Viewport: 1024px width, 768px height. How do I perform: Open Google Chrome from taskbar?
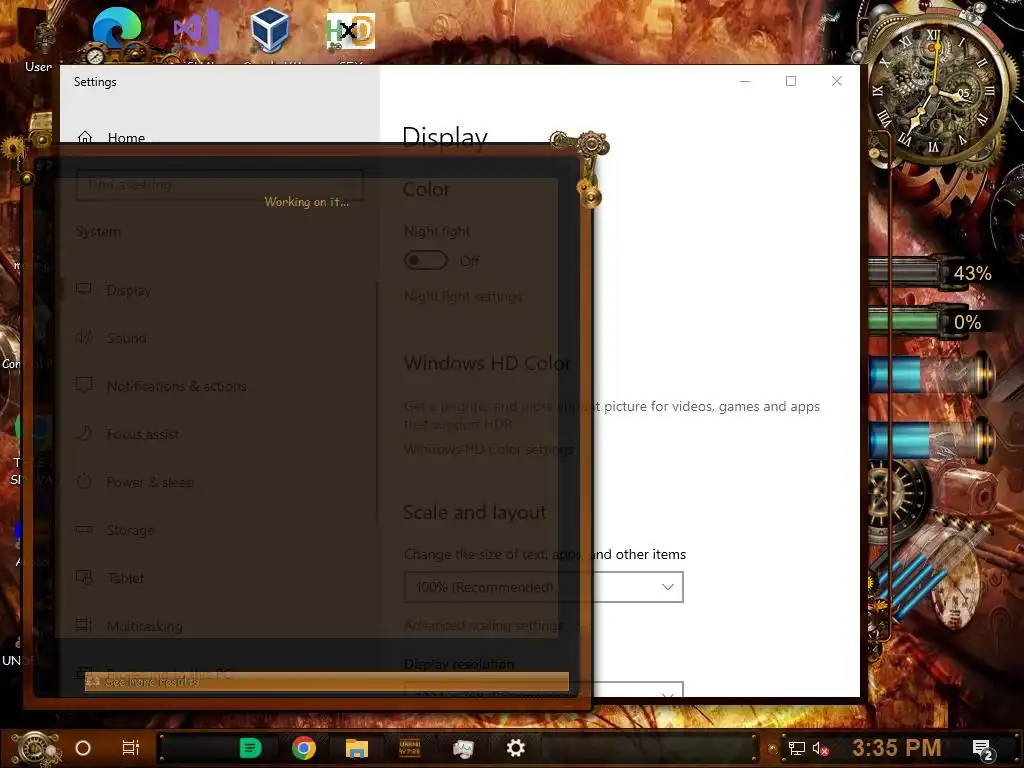(x=304, y=748)
